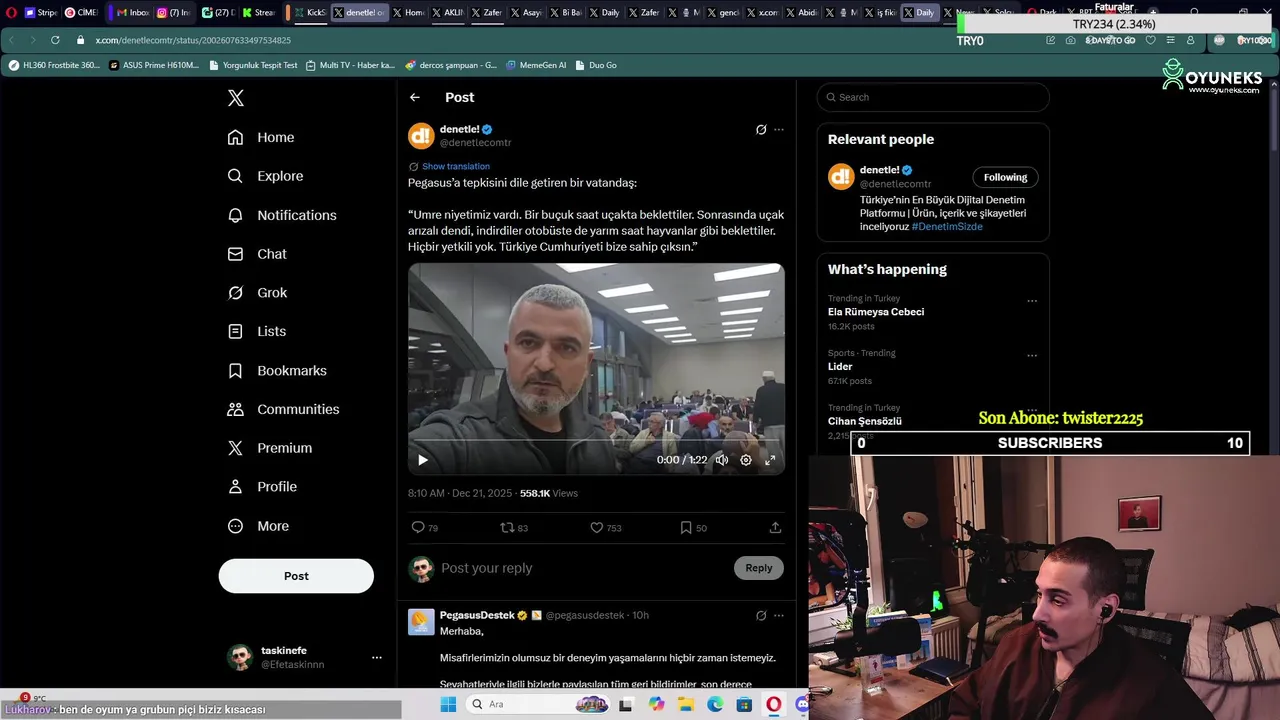Open the Home timeline
The width and height of the screenshot is (1280, 720).
[x=261, y=137]
